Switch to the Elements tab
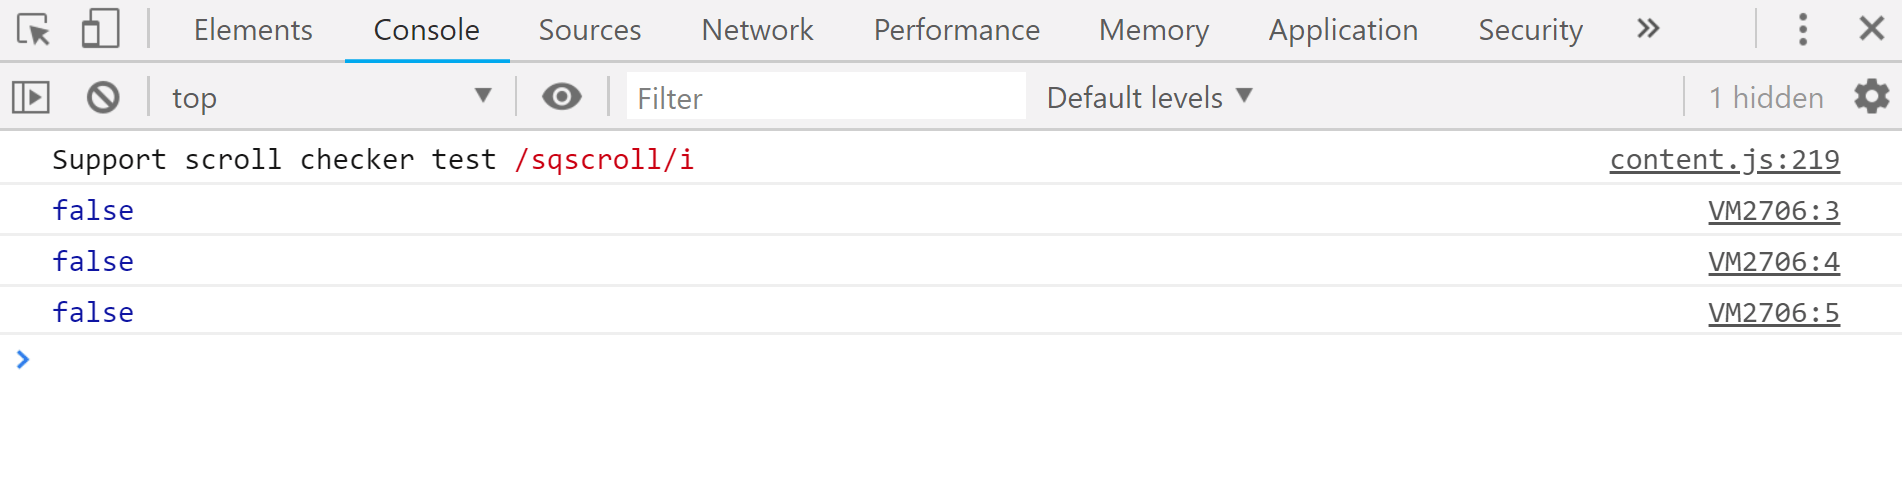The image size is (1902, 480). [x=253, y=30]
